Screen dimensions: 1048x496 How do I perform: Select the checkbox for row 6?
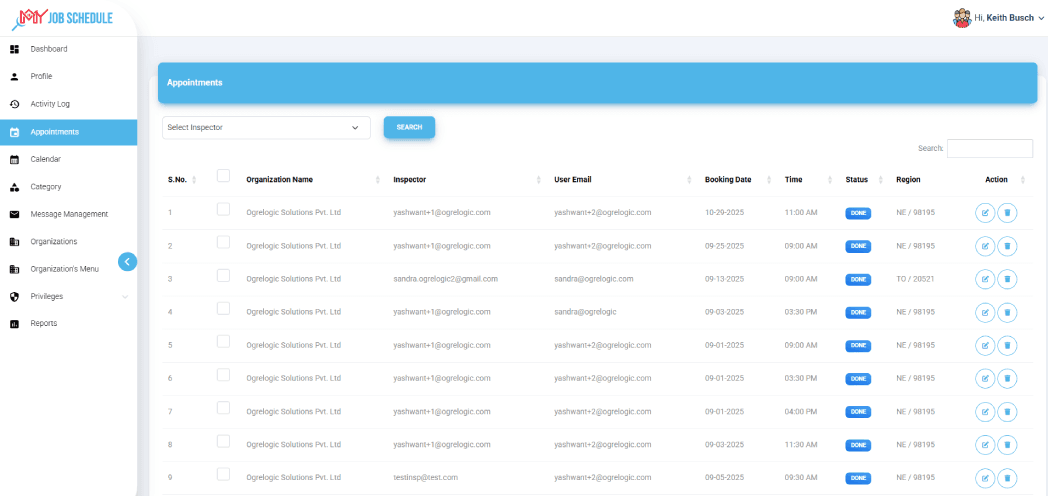pos(223,375)
